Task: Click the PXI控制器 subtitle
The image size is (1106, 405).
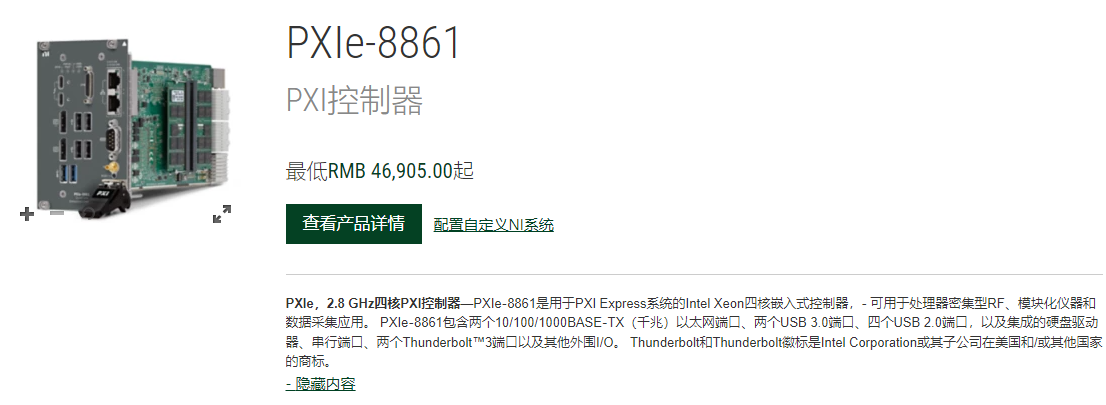Action: (354, 100)
